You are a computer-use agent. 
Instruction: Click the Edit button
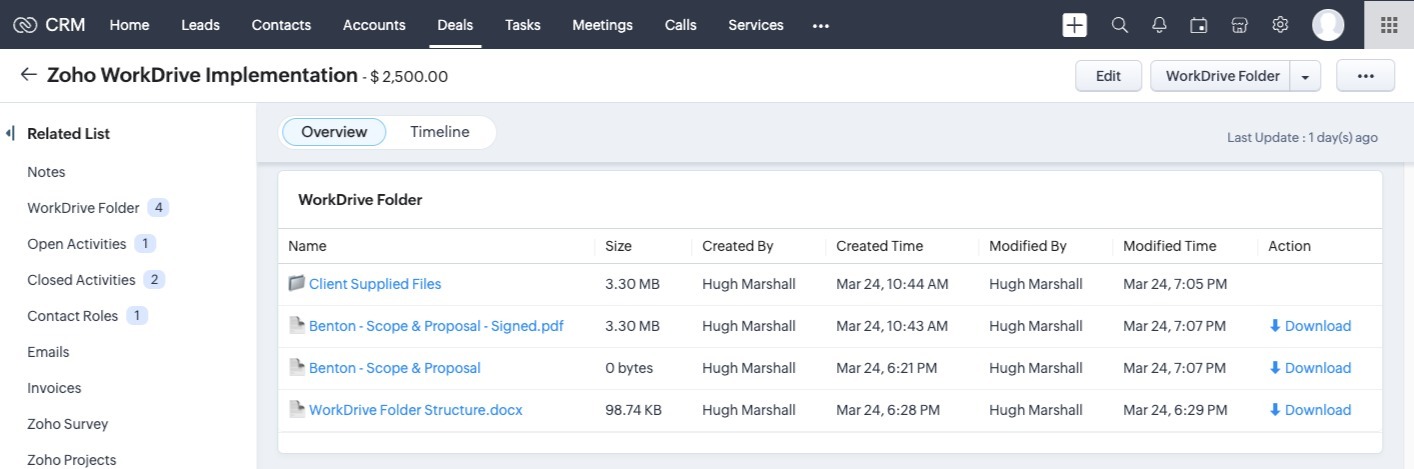point(1108,76)
